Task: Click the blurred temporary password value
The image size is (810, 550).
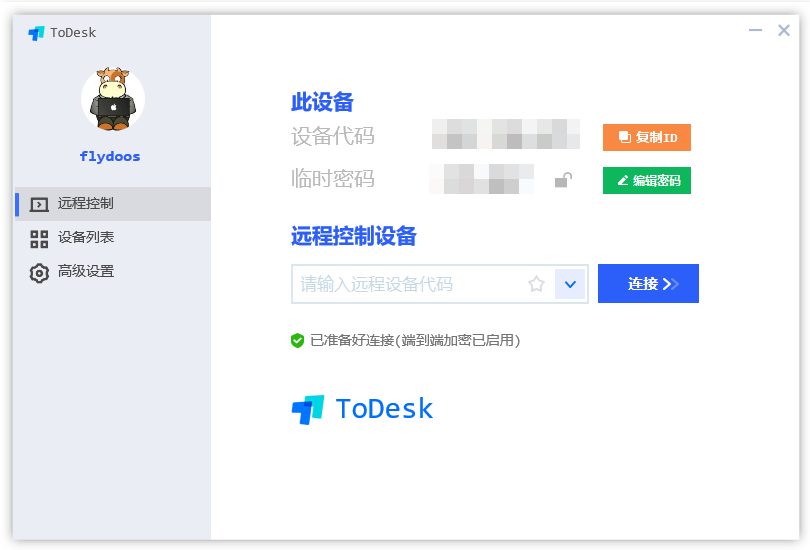Action: click(x=481, y=179)
